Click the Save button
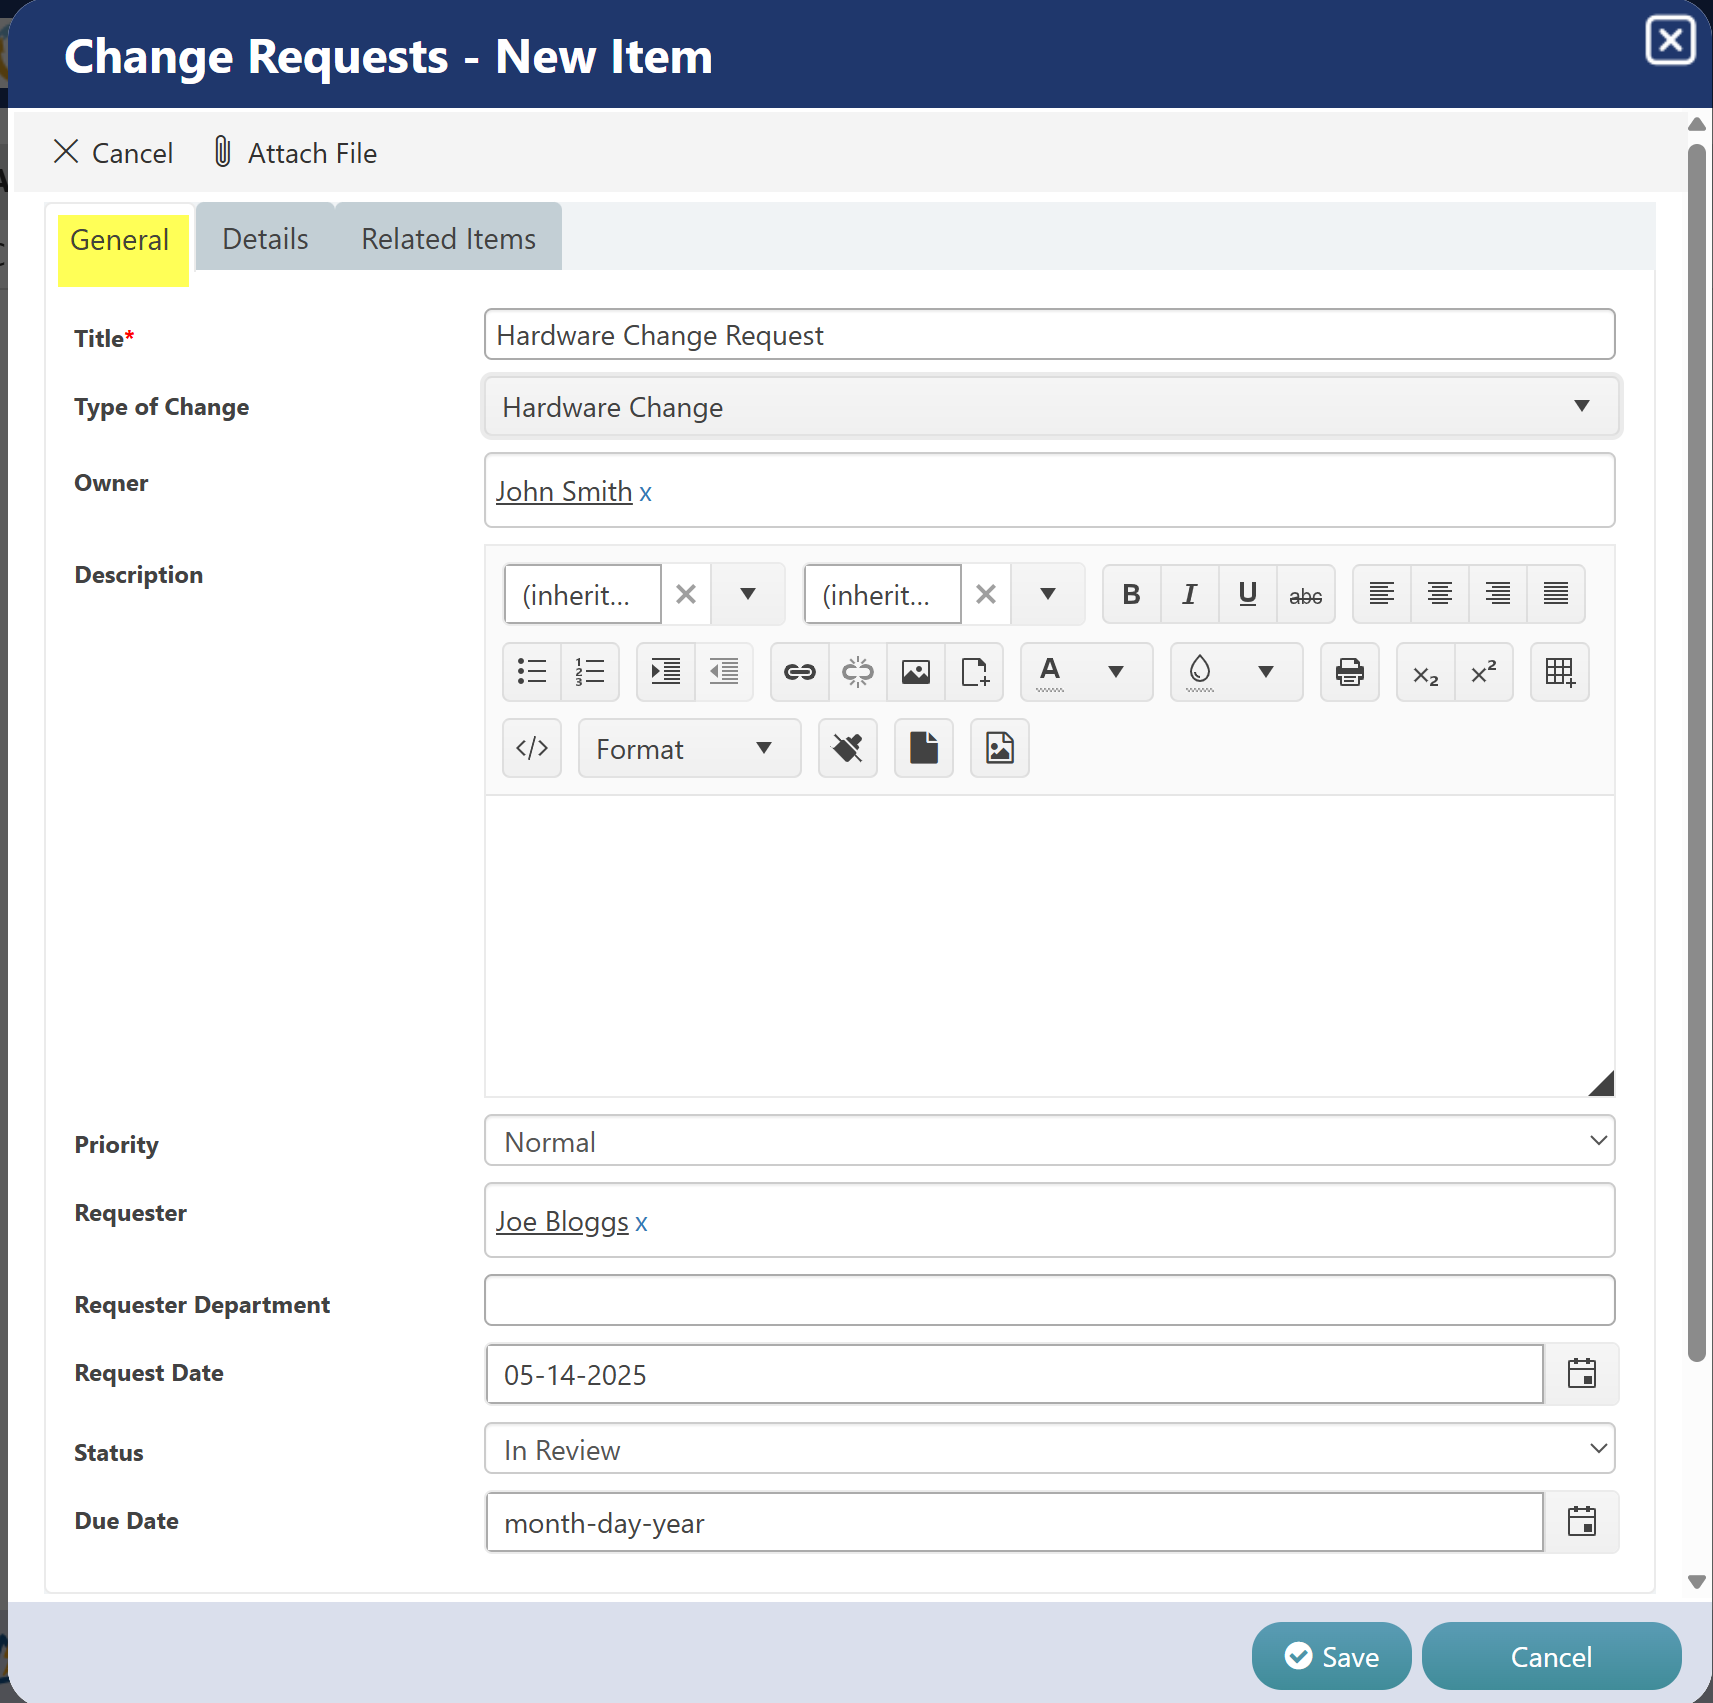1713x1703 pixels. pyautogui.click(x=1331, y=1656)
